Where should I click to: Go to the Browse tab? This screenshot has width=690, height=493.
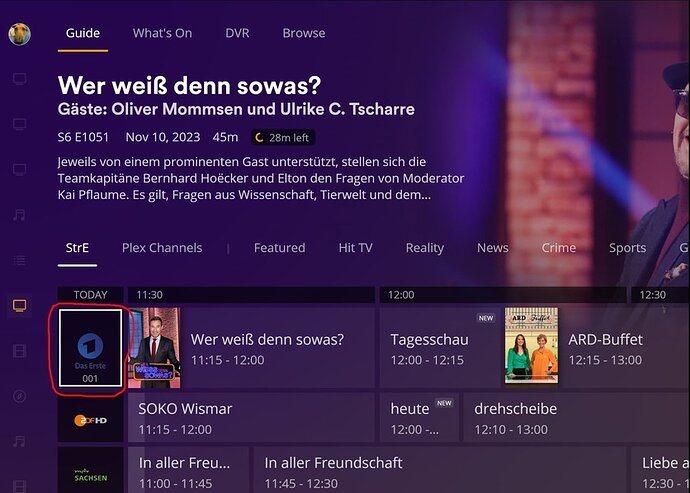point(304,33)
